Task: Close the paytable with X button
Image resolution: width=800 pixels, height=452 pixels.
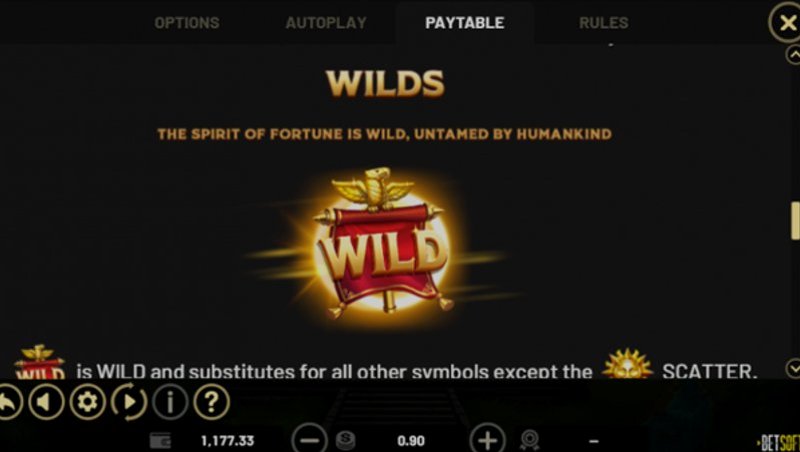Action: coord(786,22)
